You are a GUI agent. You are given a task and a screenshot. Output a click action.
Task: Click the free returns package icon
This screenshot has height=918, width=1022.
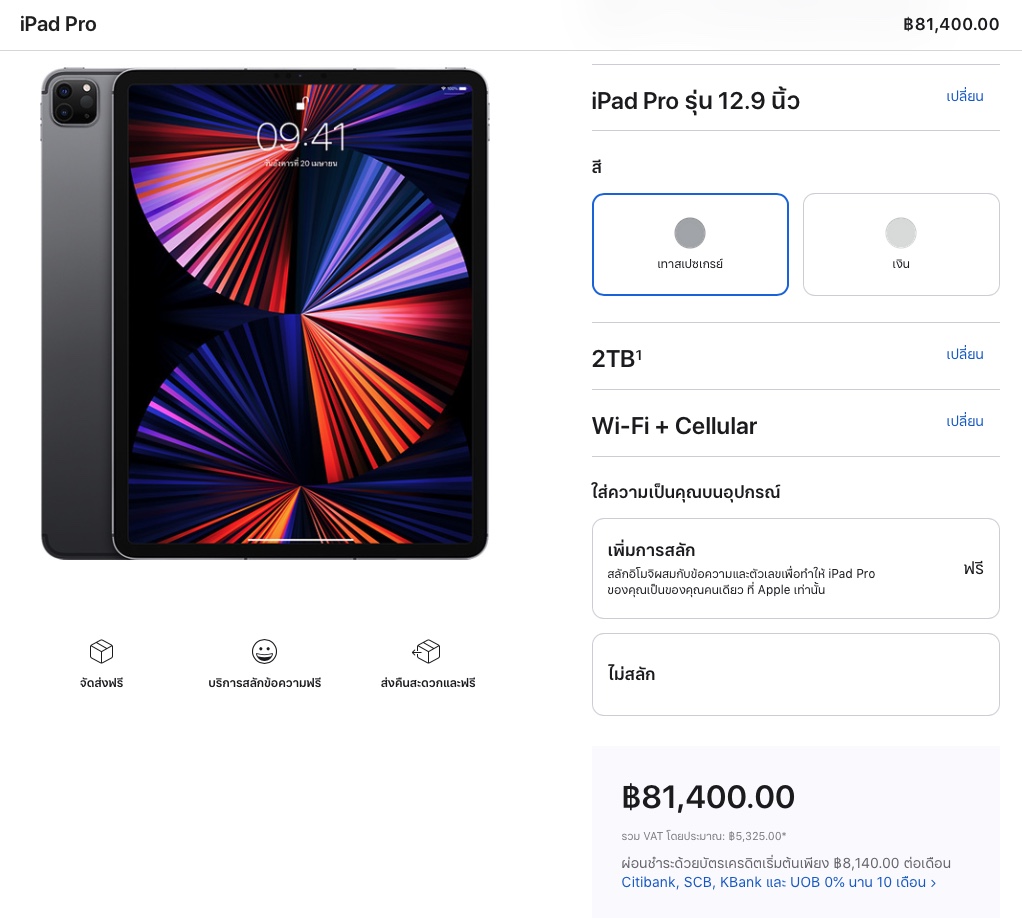point(427,652)
